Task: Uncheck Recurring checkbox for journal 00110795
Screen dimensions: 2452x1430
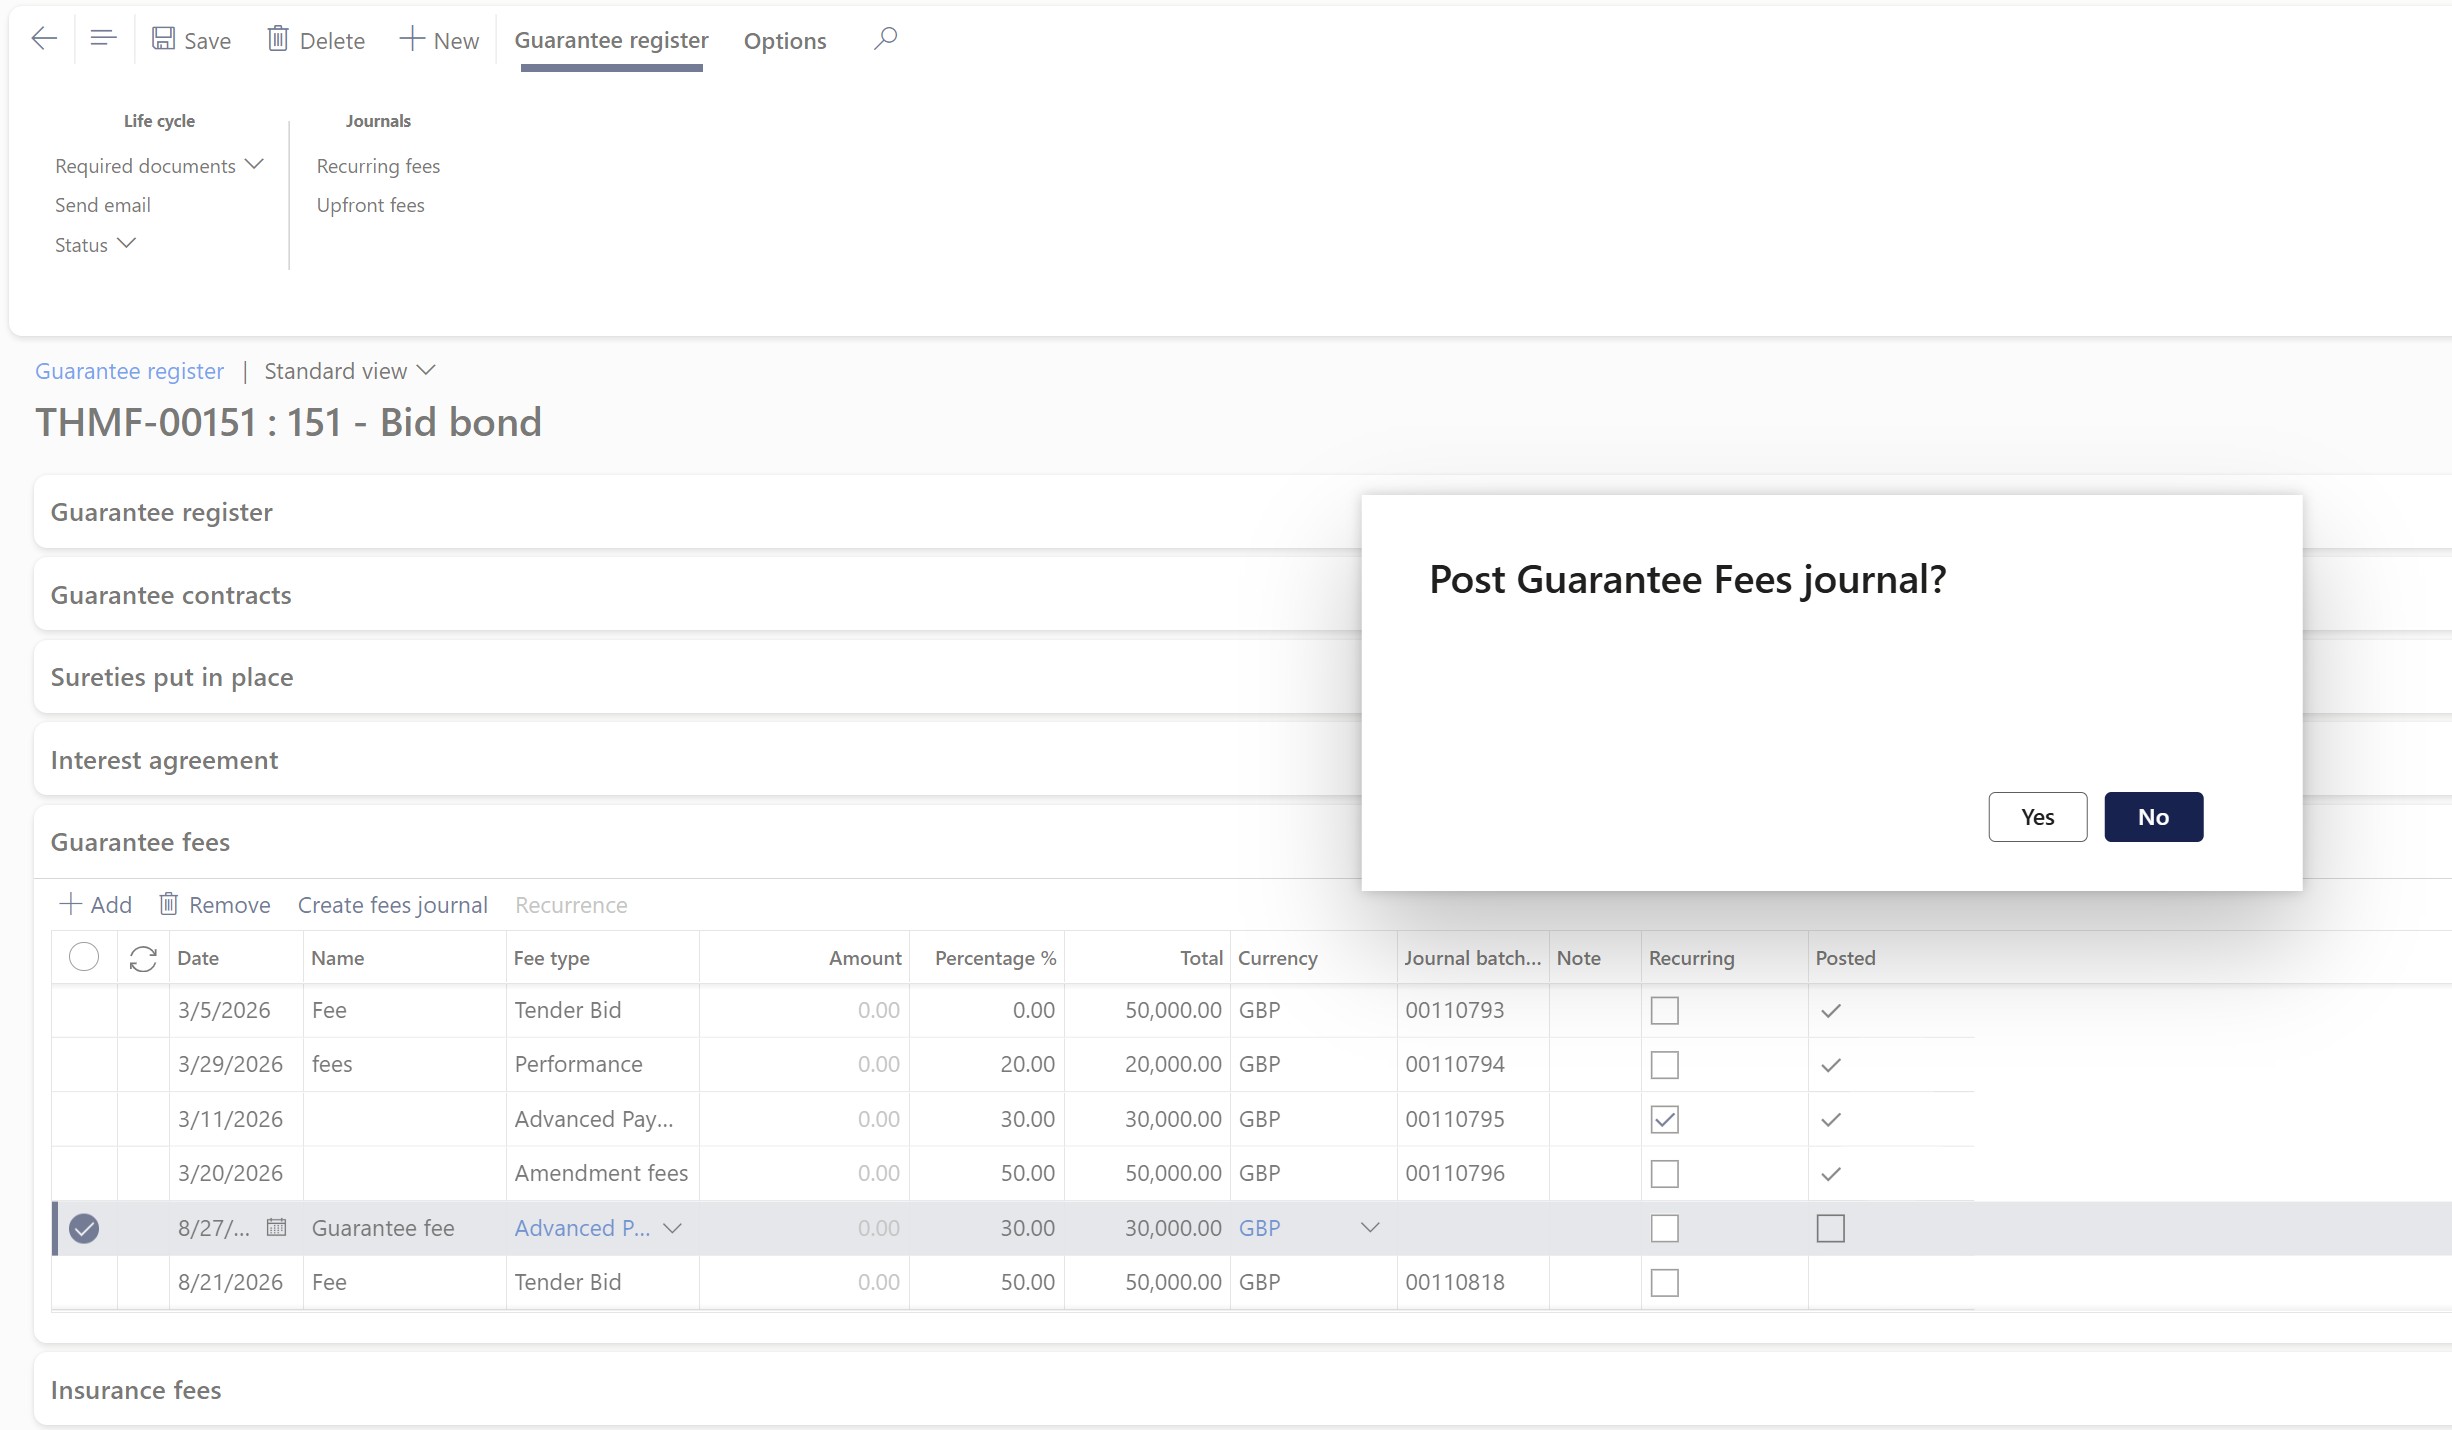Action: tap(1665, 1120)
